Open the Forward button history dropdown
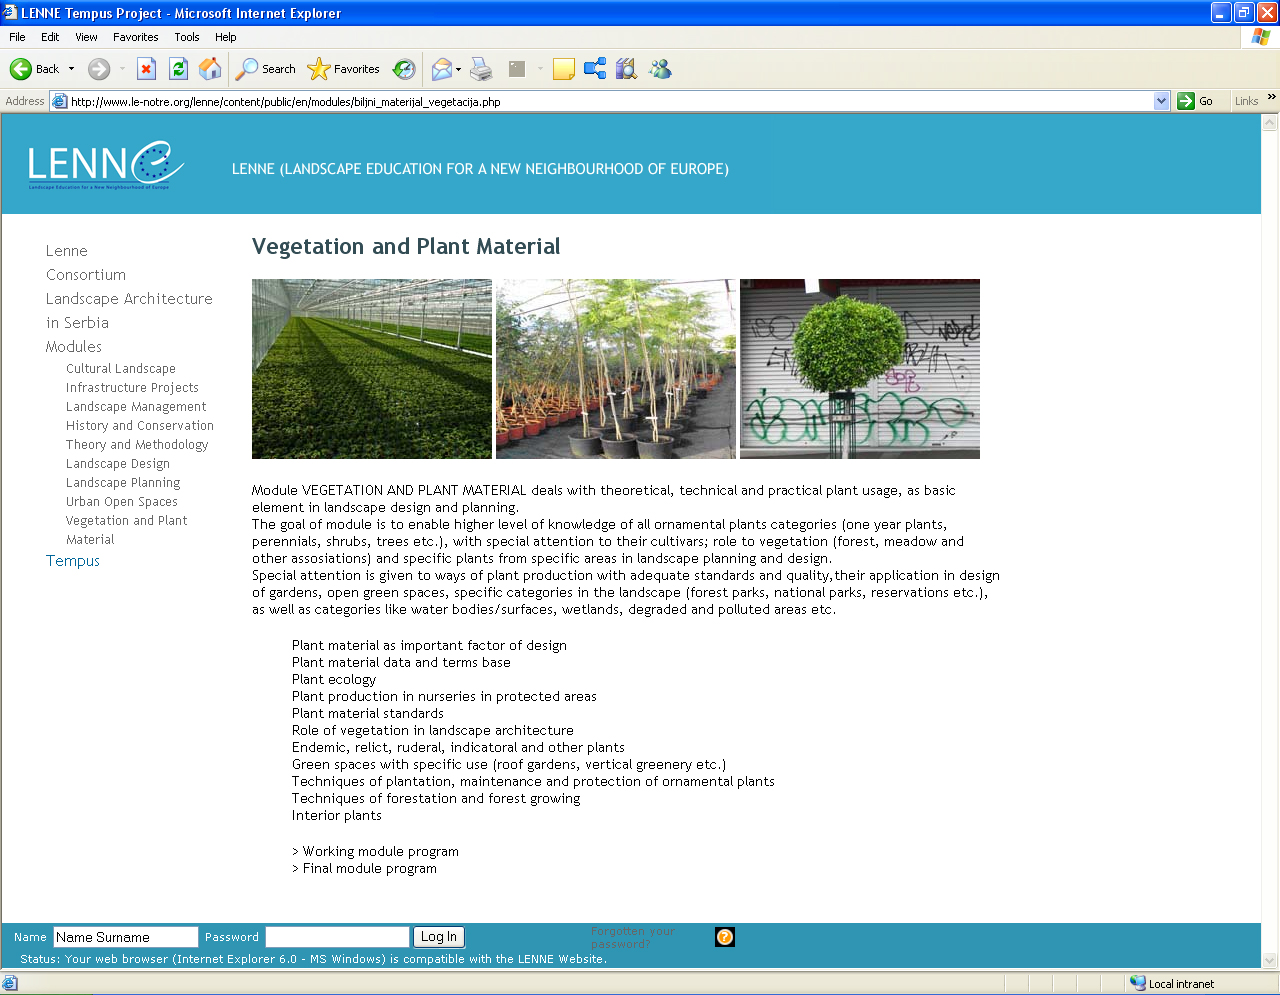1280x995 pixels. click(x=122, y=69)
